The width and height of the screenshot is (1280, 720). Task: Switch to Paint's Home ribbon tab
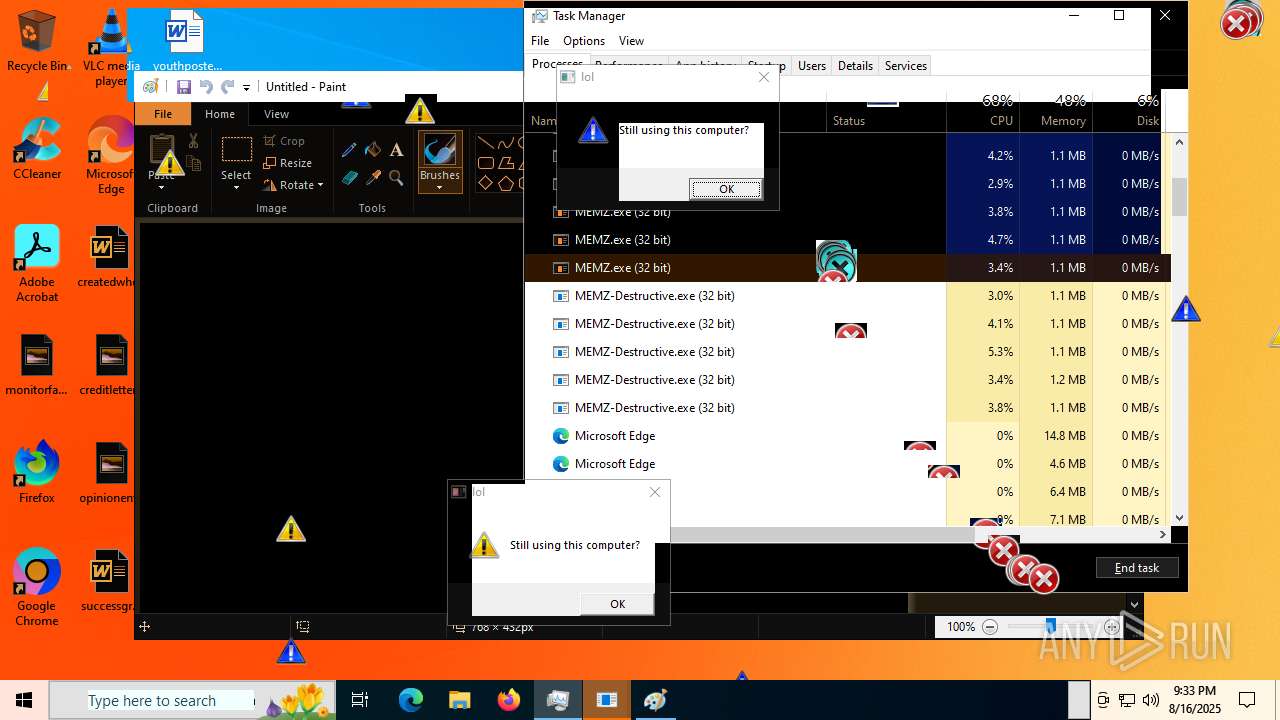click(220, 114)
